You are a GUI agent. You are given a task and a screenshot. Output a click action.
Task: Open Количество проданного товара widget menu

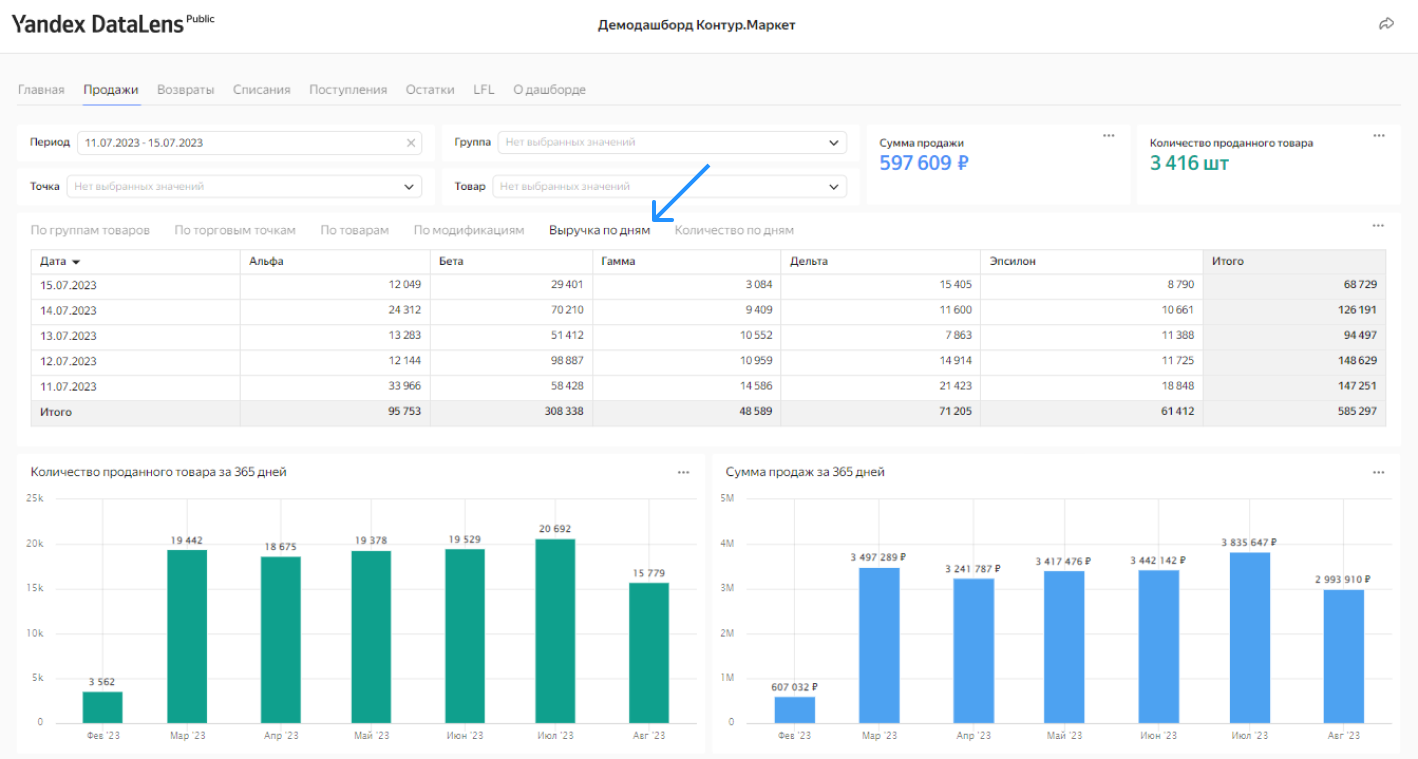click(x=1379, y=135)
